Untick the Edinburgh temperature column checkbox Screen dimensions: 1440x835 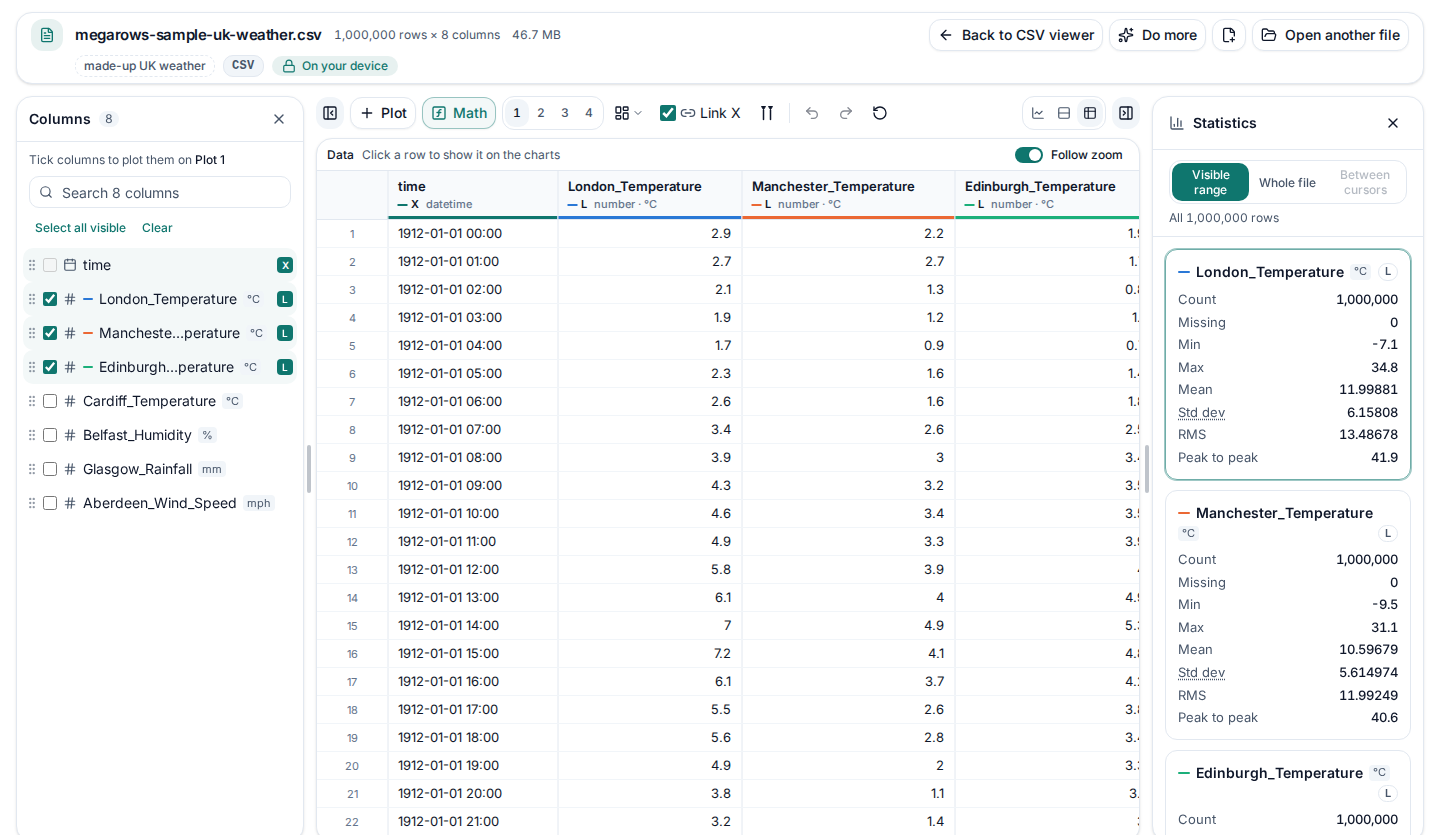(50, 367)
